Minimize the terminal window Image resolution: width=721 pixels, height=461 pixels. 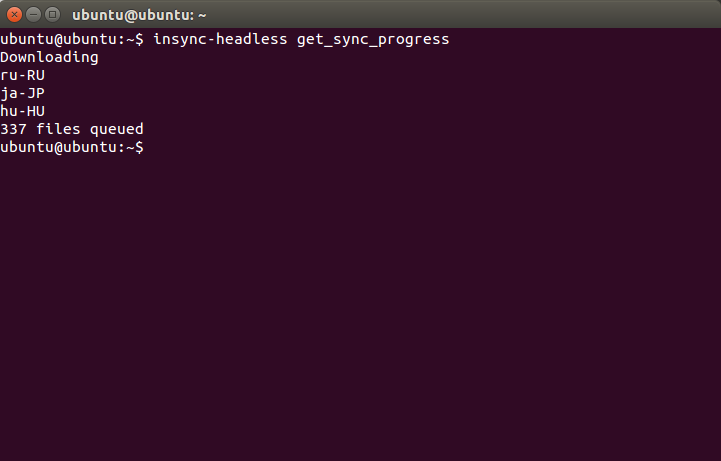(x=33, y=15)
